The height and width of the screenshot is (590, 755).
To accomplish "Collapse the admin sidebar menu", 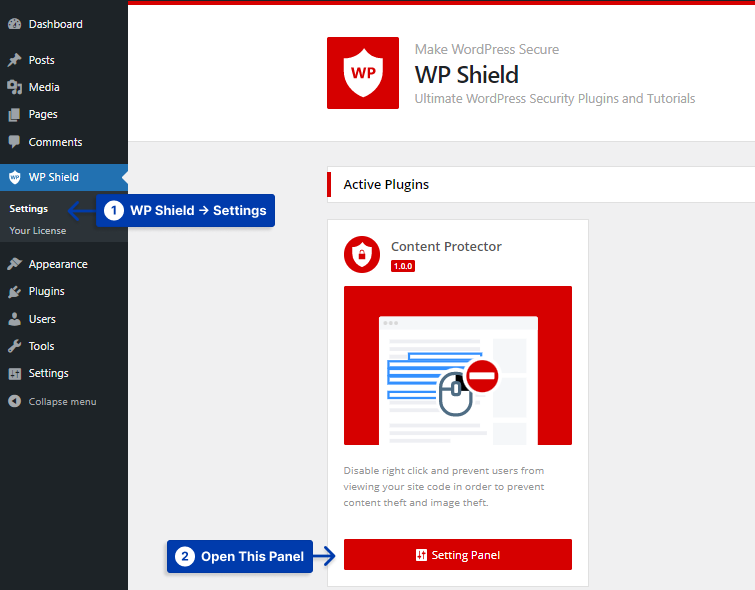I will 64,401.
